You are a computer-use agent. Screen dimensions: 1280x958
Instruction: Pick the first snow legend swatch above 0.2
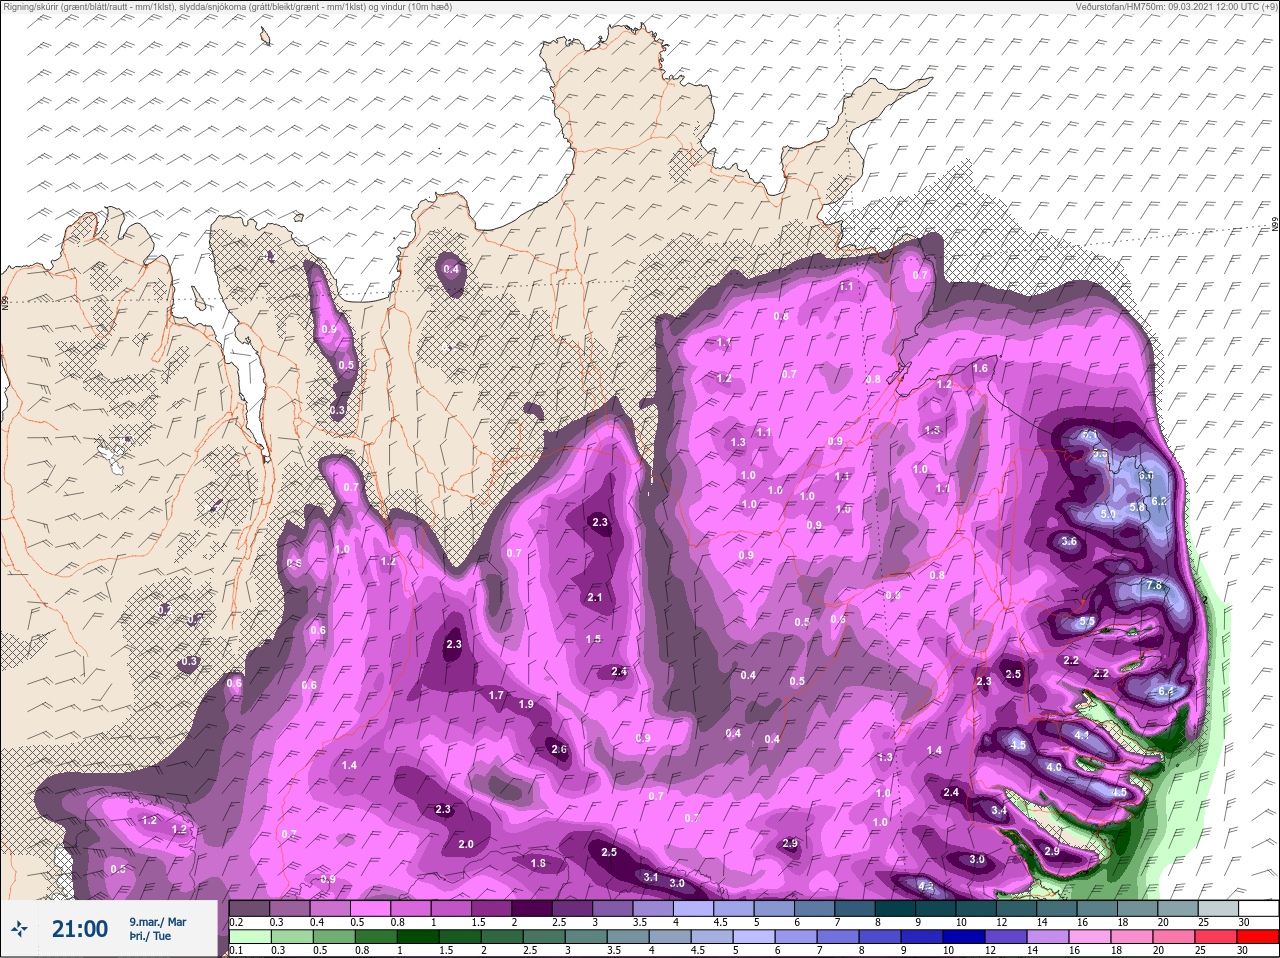click(248, 908)
